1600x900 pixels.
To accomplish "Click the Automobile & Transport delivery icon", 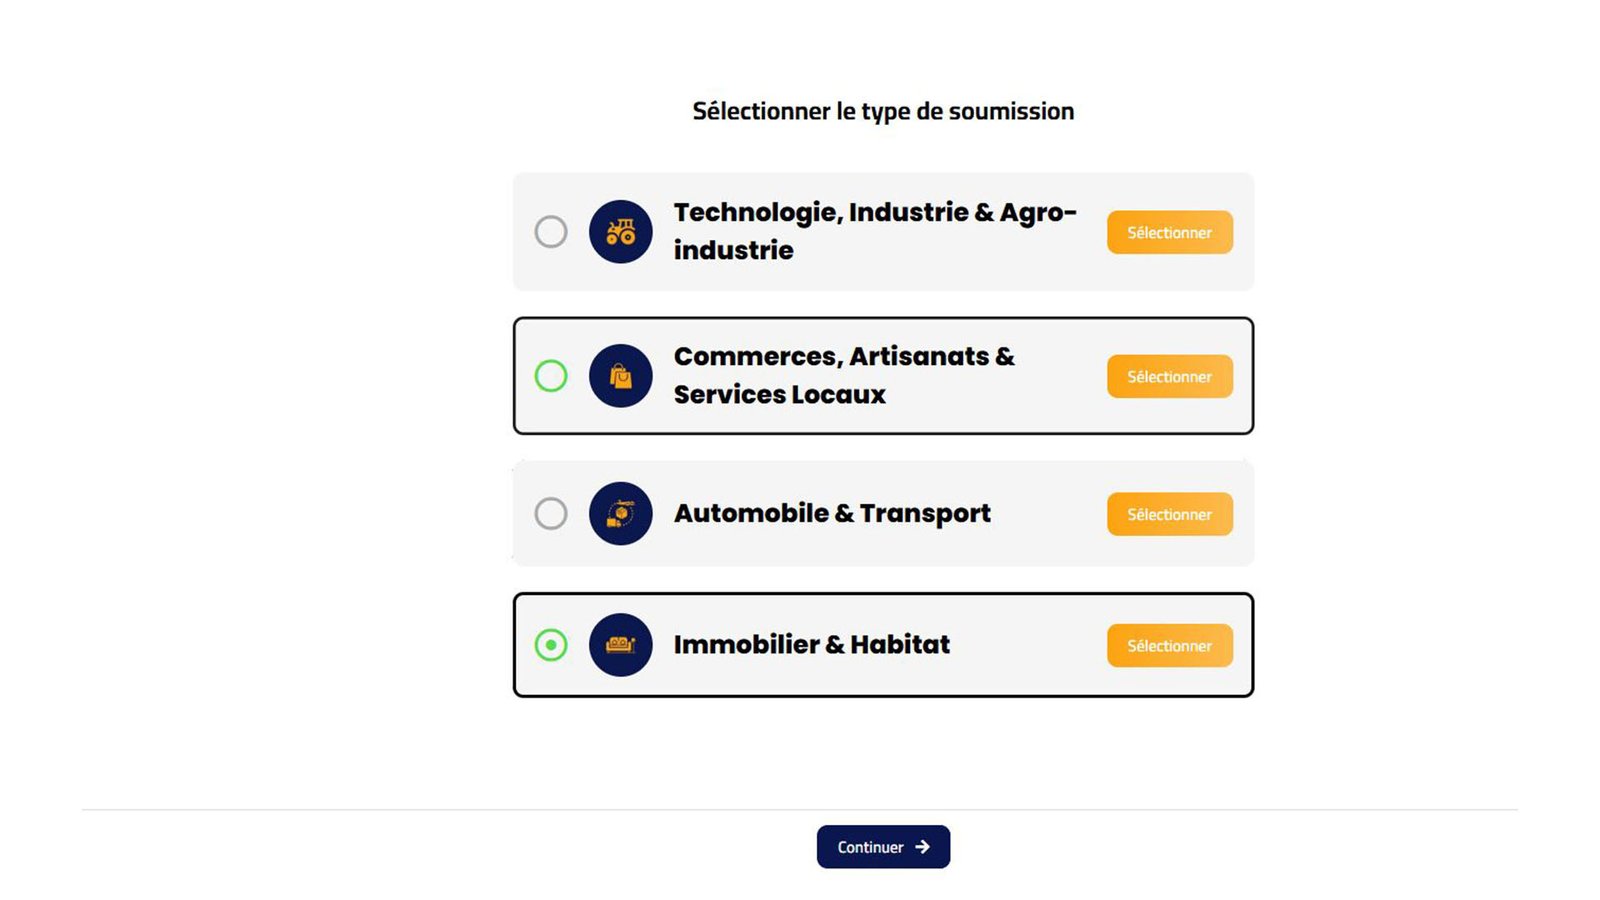I will click(620, 514).
